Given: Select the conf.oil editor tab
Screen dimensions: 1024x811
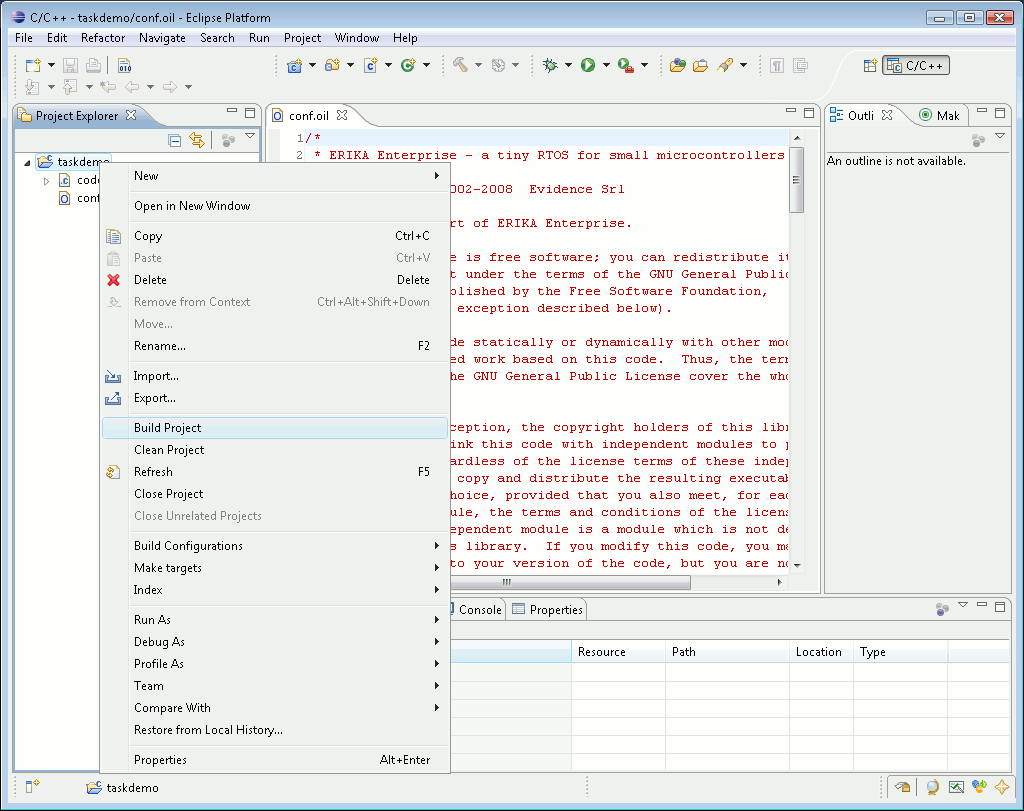Looking at the screenshot, I should [308, 116].
